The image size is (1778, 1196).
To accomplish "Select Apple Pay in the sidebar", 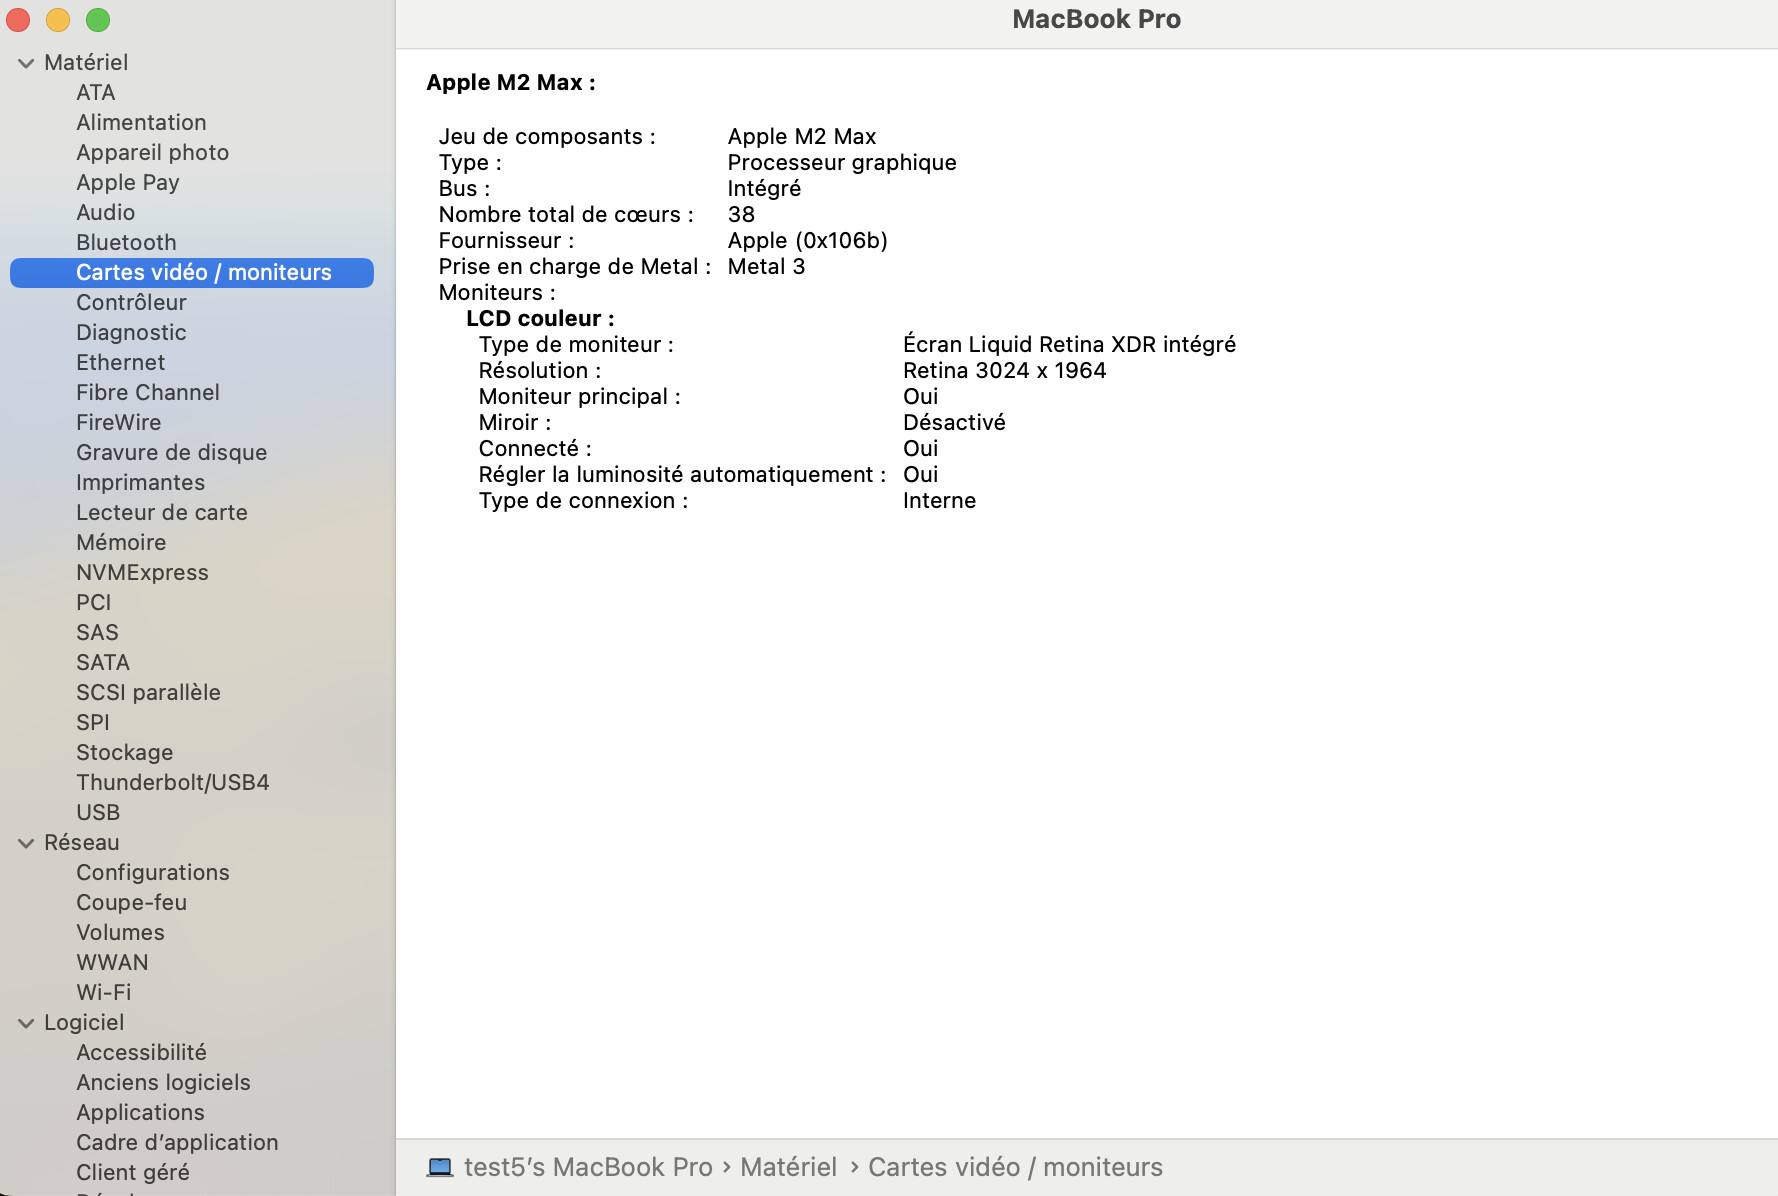I will [x=127, y=182].
